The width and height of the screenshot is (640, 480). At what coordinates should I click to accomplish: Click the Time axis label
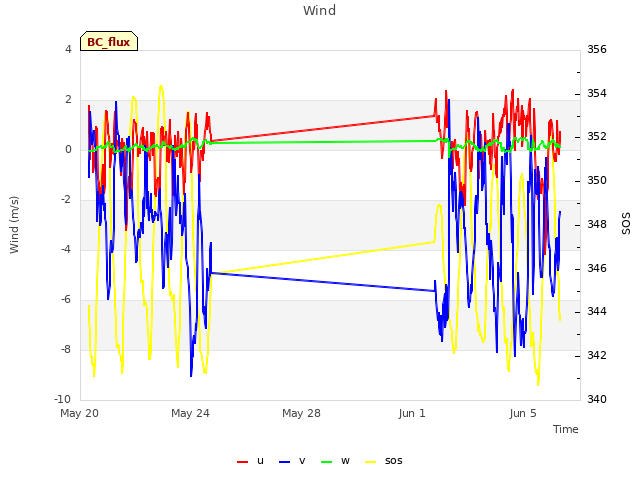566,429
